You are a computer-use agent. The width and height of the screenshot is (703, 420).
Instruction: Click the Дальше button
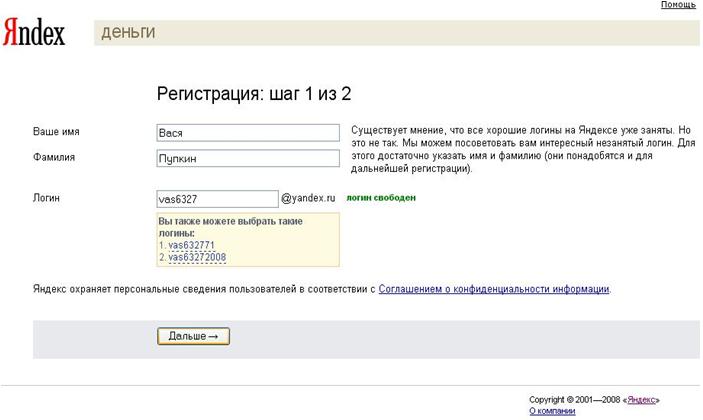pyautogui.click(x=193, y=336)
